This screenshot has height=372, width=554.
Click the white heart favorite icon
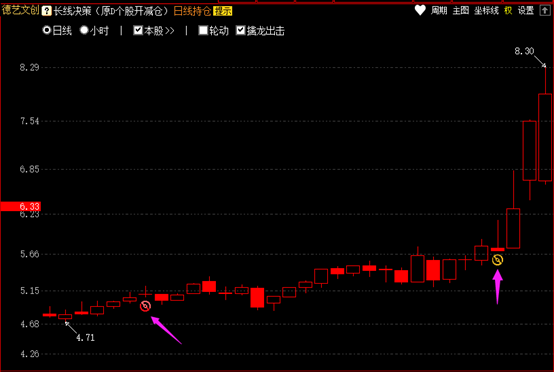click(420, 10)
